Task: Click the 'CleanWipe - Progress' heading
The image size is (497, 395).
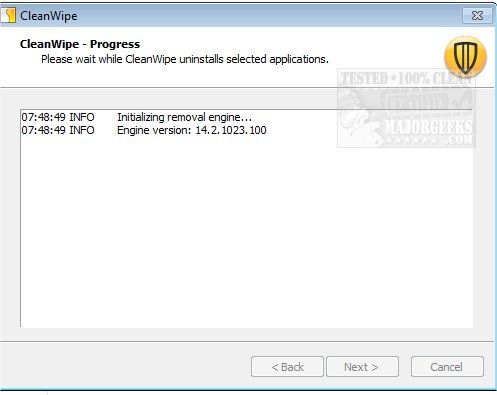Action: 80,44
